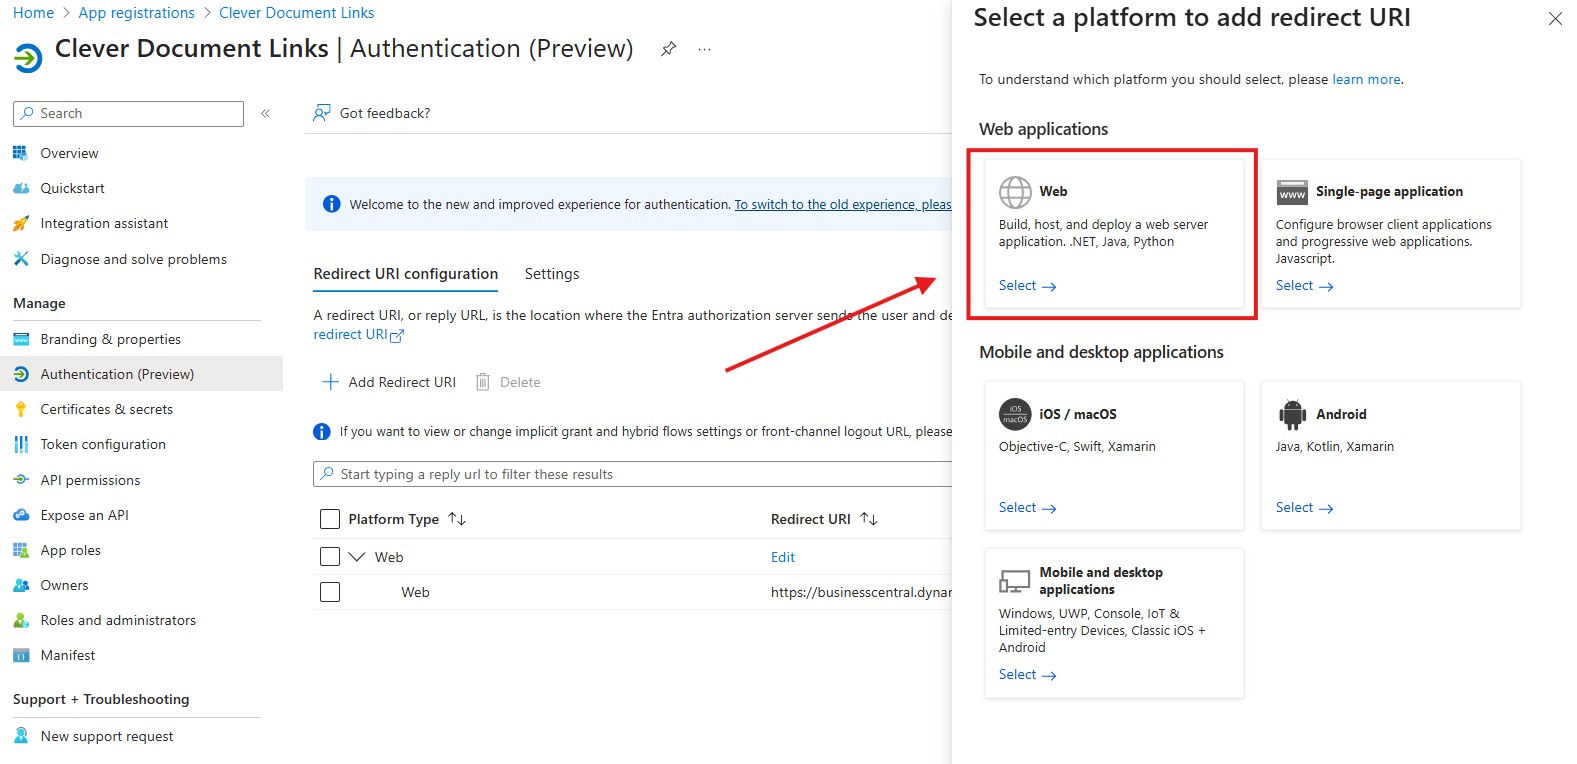Click the switch to the old experience link
Screen dimensions: 1577x764
843,204
